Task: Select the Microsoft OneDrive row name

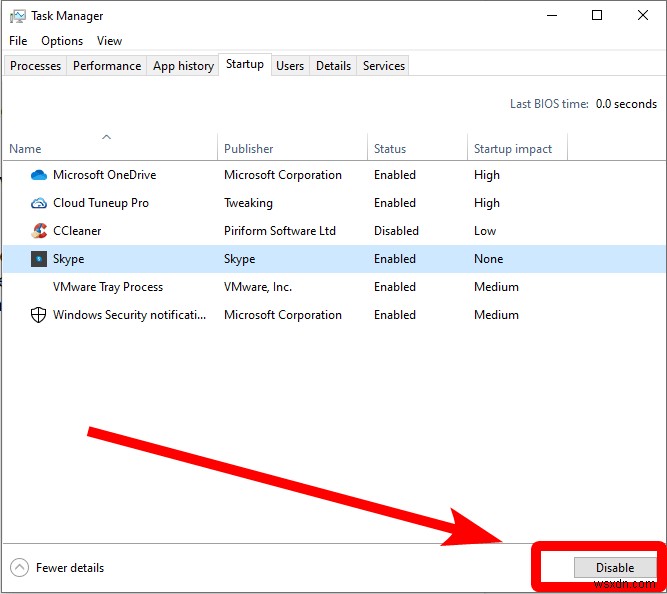Action: pyautogui.click(x=105, y=175)
